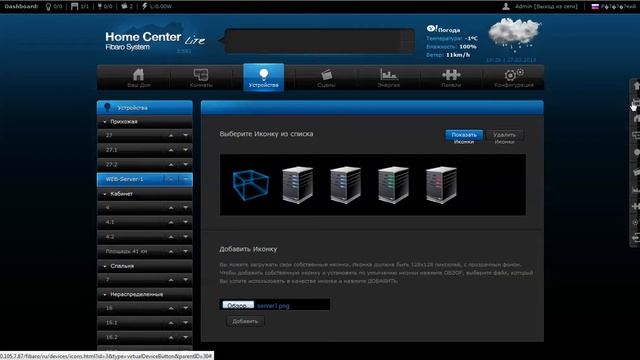
Task: Move device 27.2 up with its arrow
Action: [x=171, y=164]
